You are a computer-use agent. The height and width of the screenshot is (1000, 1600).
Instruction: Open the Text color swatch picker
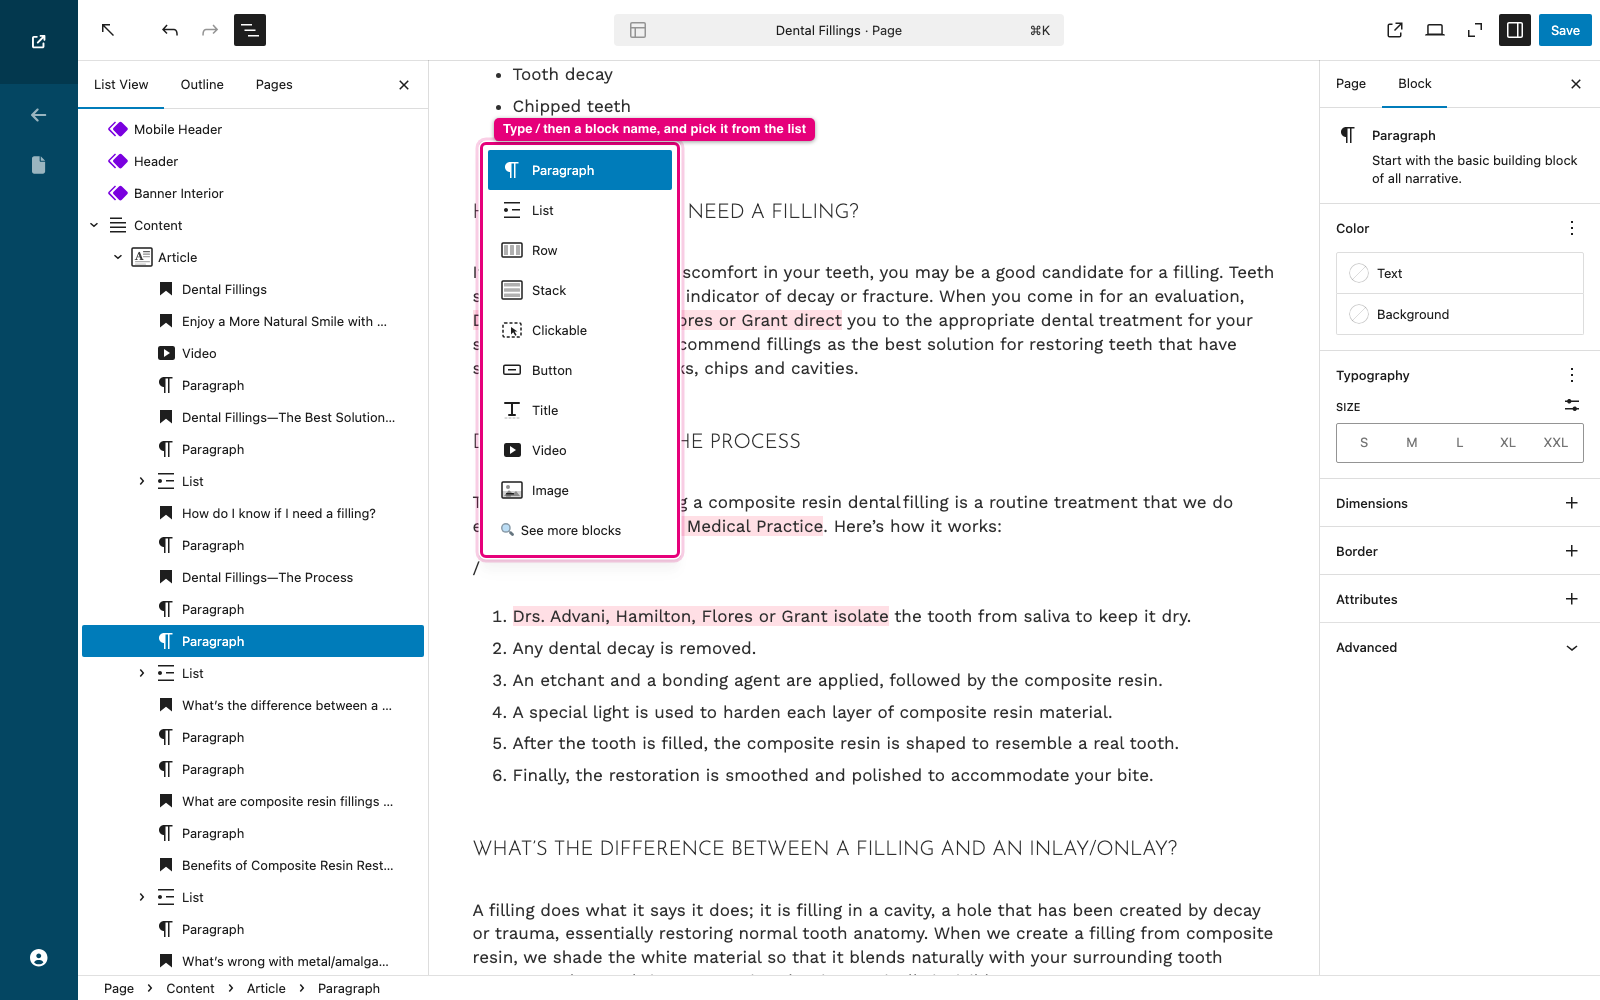coord(1460,273)
